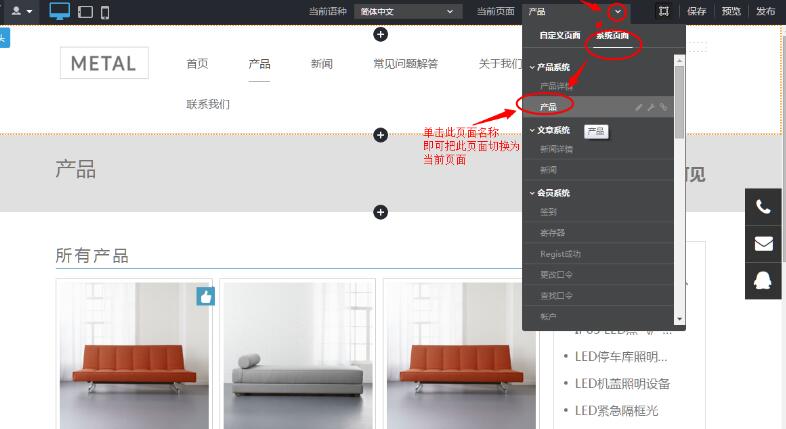
Task: Open the 简体中文 language dropdown
Action: [408, 12]
